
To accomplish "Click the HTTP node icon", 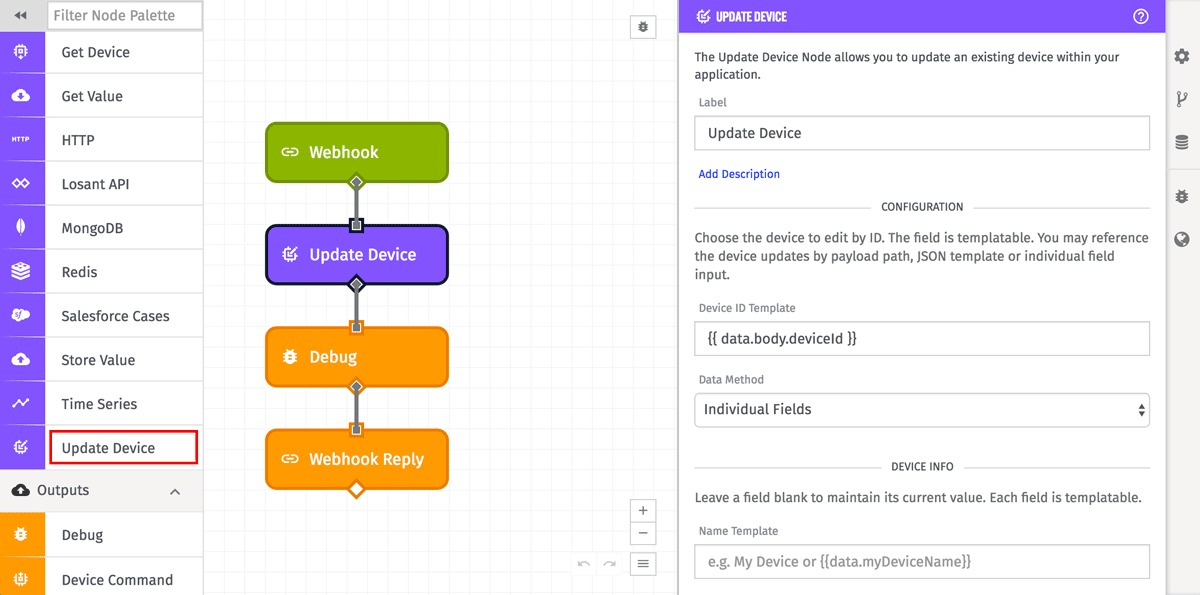I will coord(21,140).
